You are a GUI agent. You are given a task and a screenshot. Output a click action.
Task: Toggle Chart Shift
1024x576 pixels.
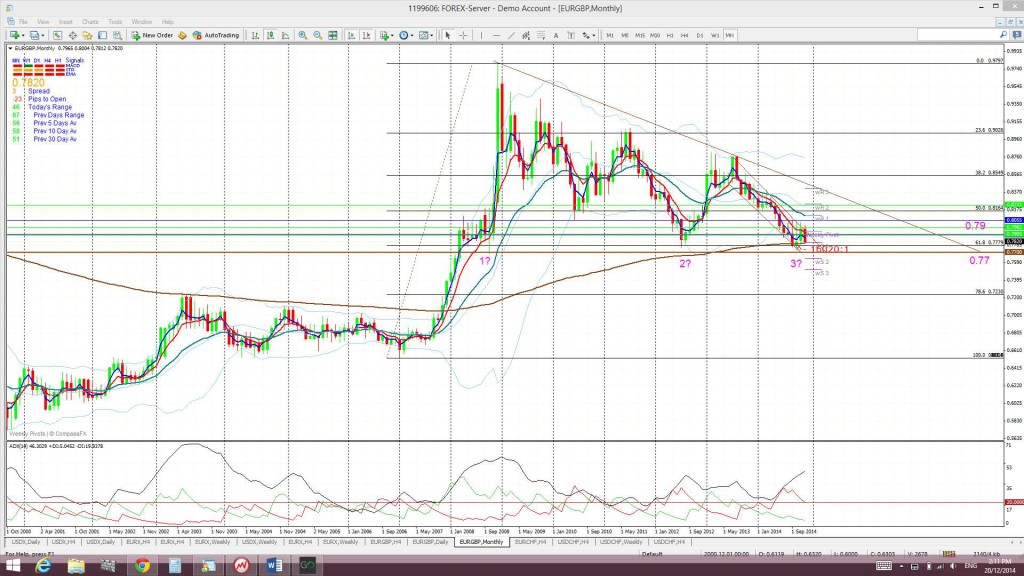click(x=366, y=35)
